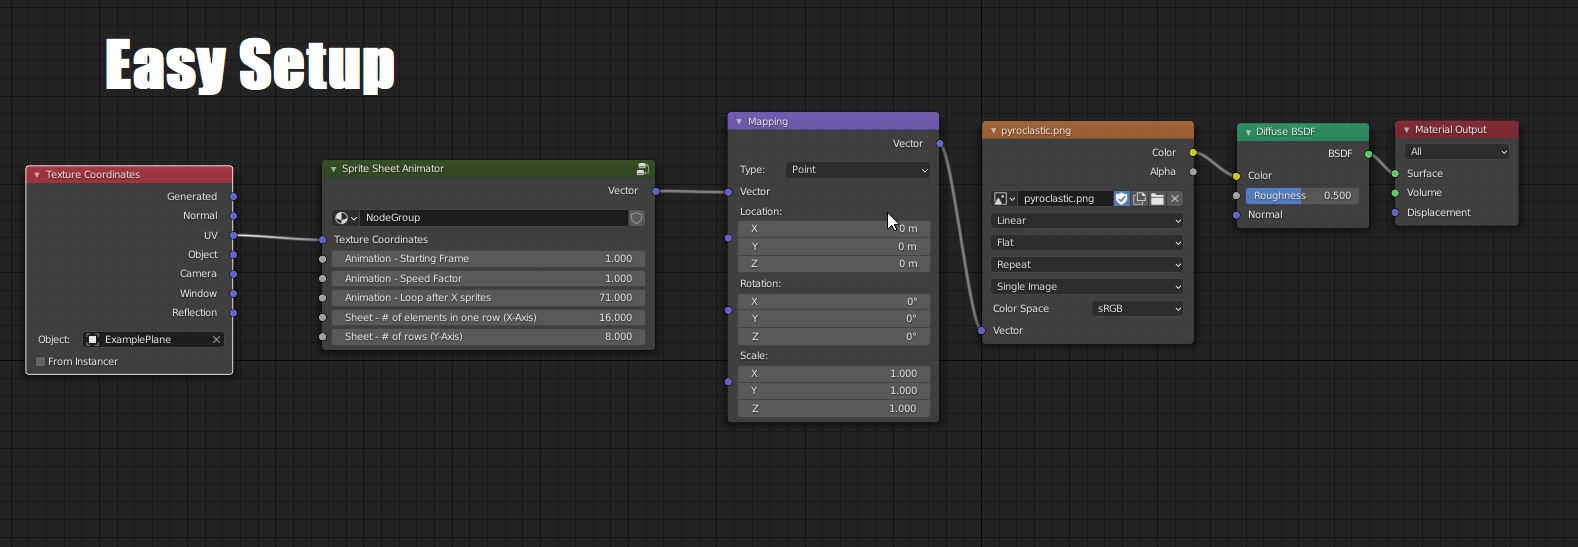Select the Mapping node title bar
This screenshot has height=547, width=1578.
click(x=833, y=122)
